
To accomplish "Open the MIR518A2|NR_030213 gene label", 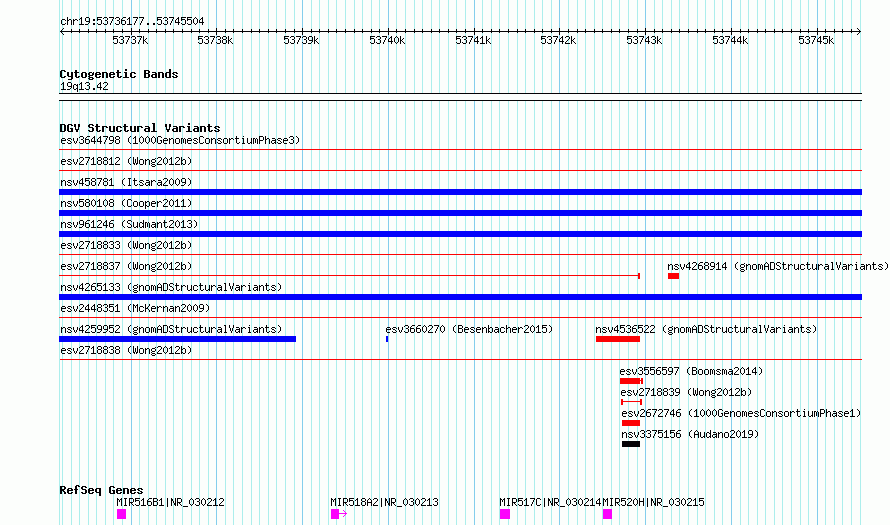I will 384,502.
